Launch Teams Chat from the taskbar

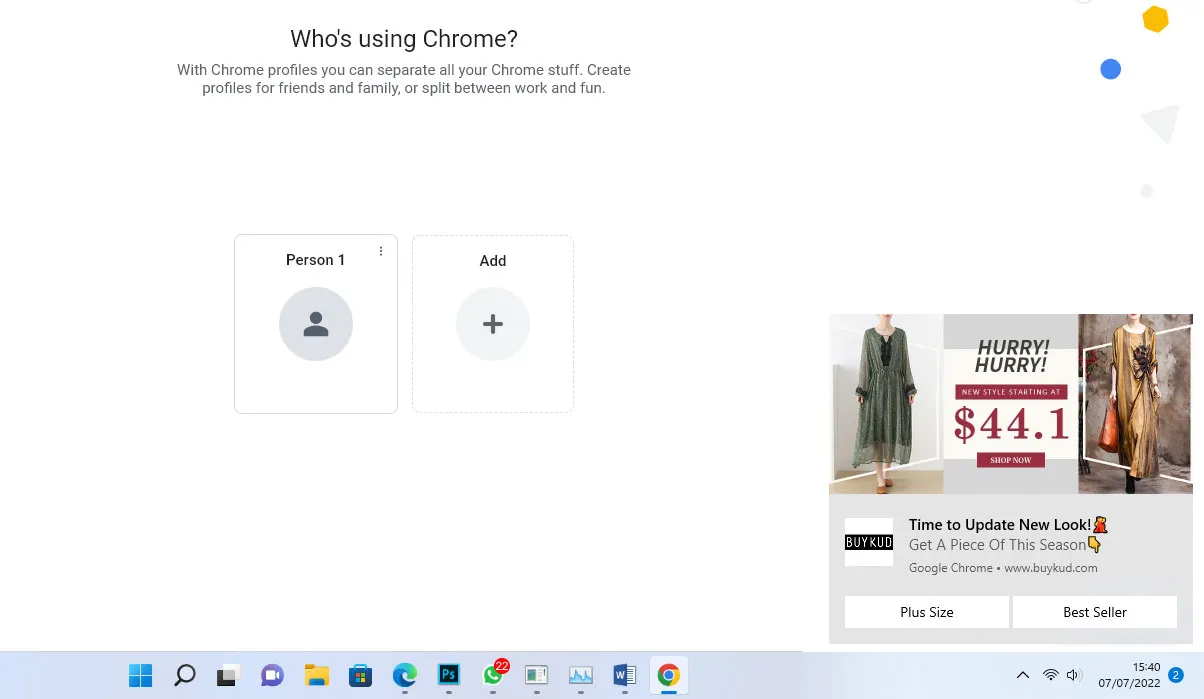click(x=272, y=675)
